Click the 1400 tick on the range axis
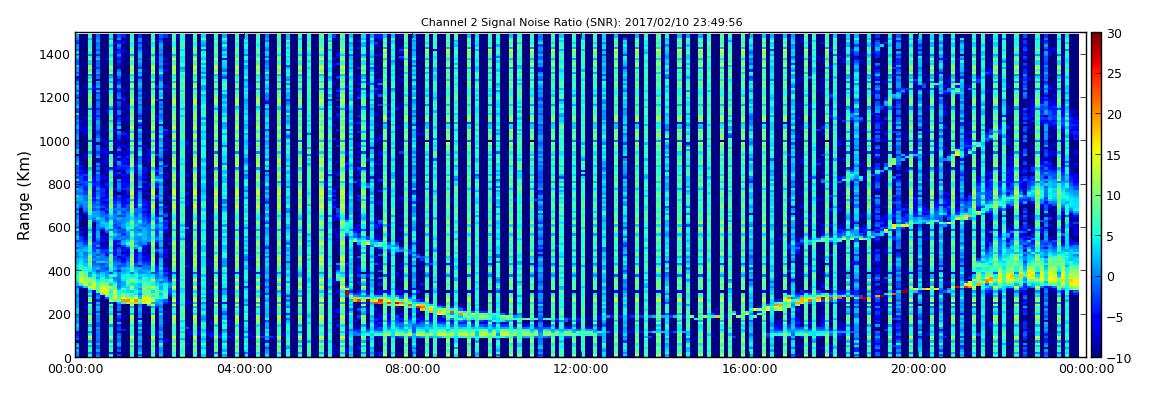 click(x=55, y=55)
